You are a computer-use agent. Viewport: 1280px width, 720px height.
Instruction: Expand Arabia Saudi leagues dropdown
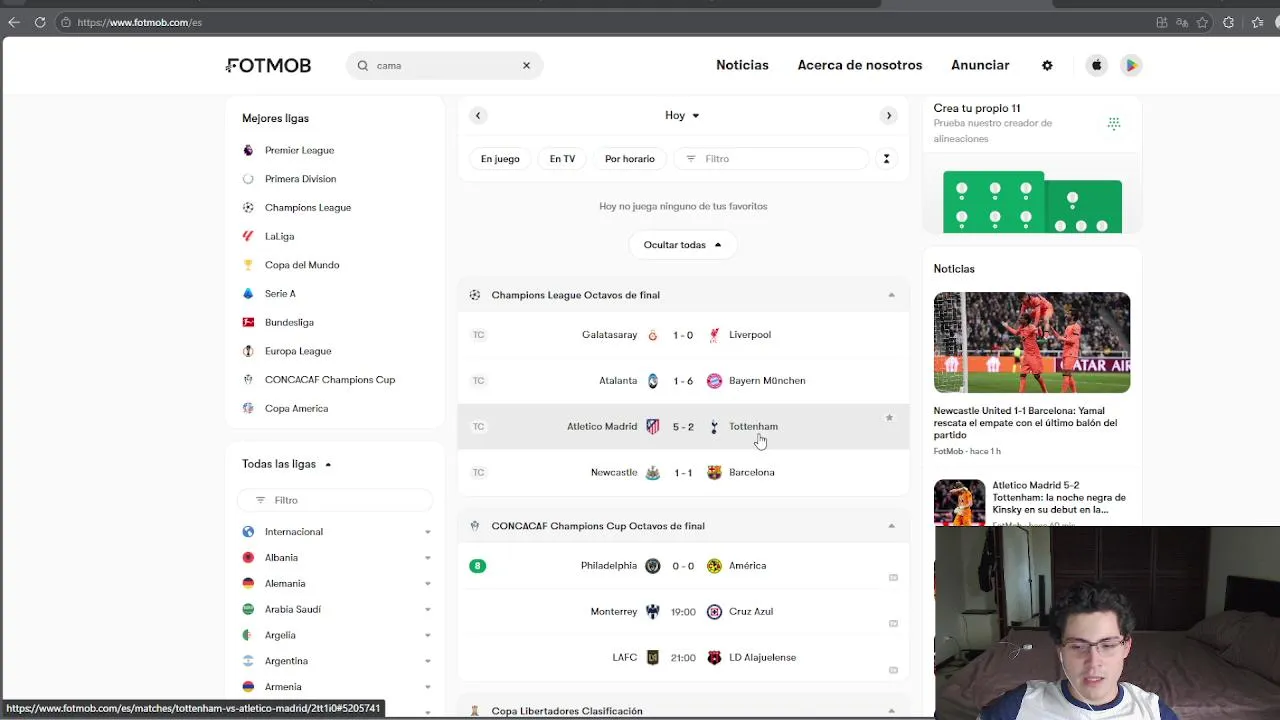[427, 610]
